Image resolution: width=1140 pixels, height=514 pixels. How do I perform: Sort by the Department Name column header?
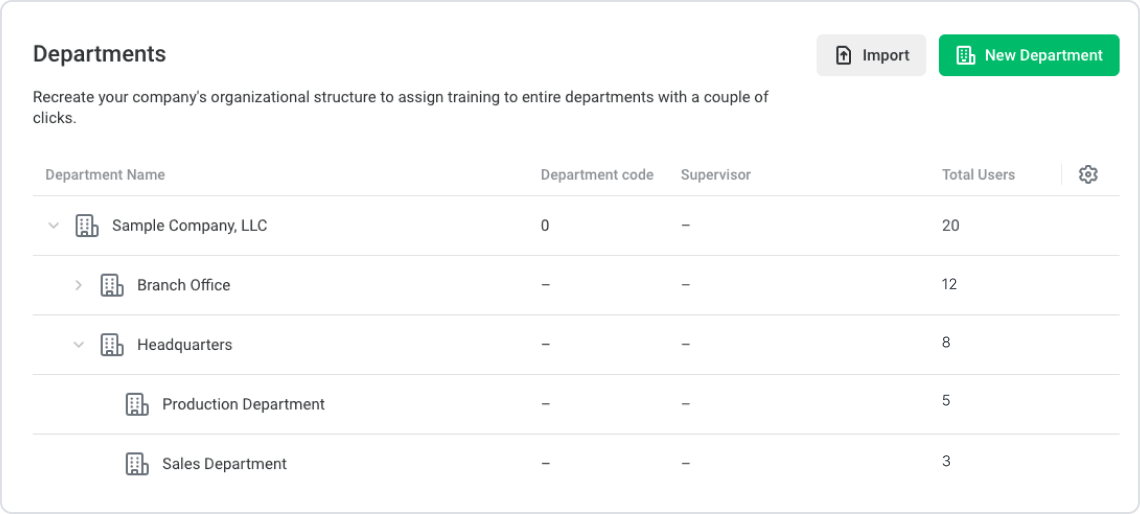[x=105, y=174]
